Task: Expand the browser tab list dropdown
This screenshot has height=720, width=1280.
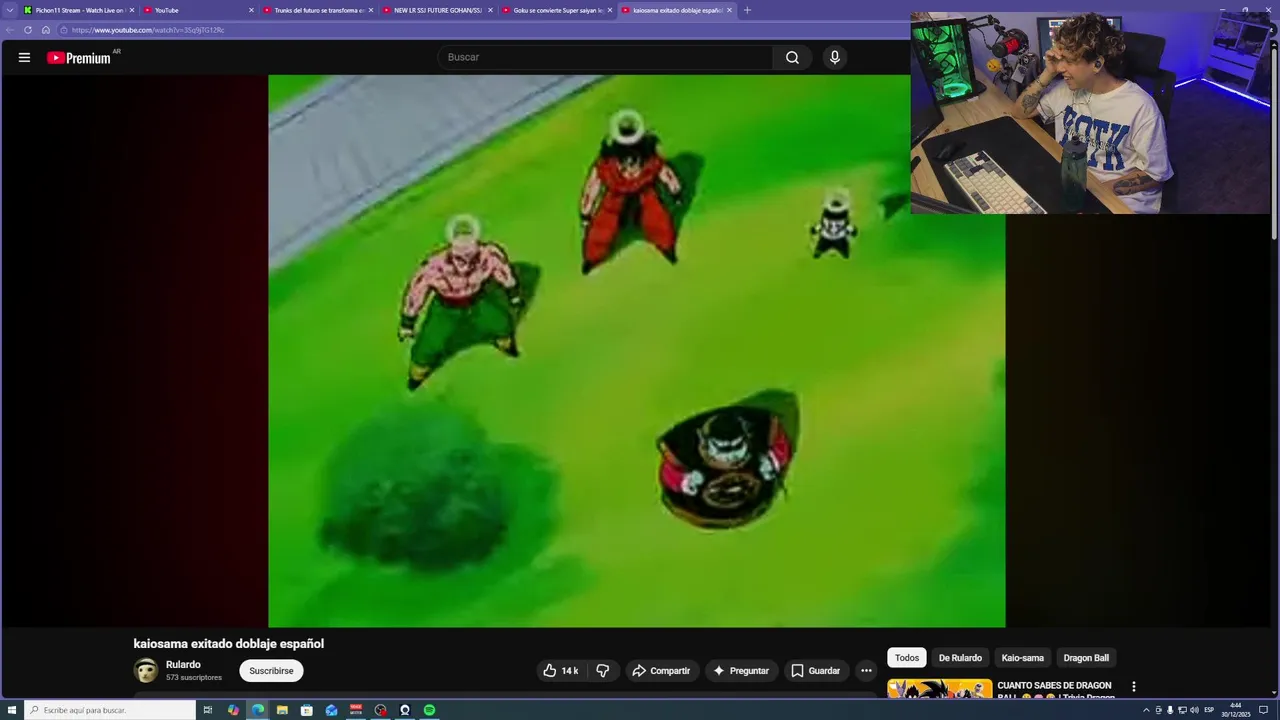Action: point(10,10)
